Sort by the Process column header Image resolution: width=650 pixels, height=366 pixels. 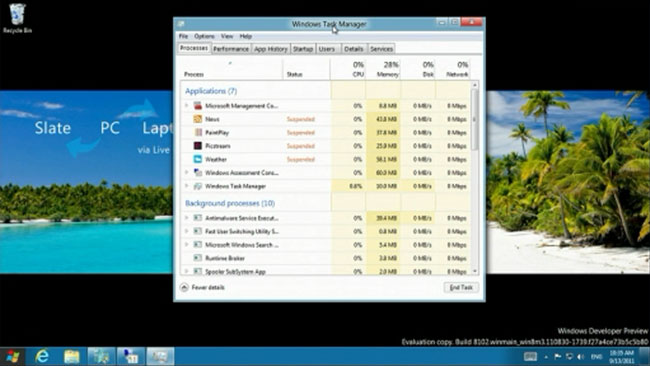point(230,69)
